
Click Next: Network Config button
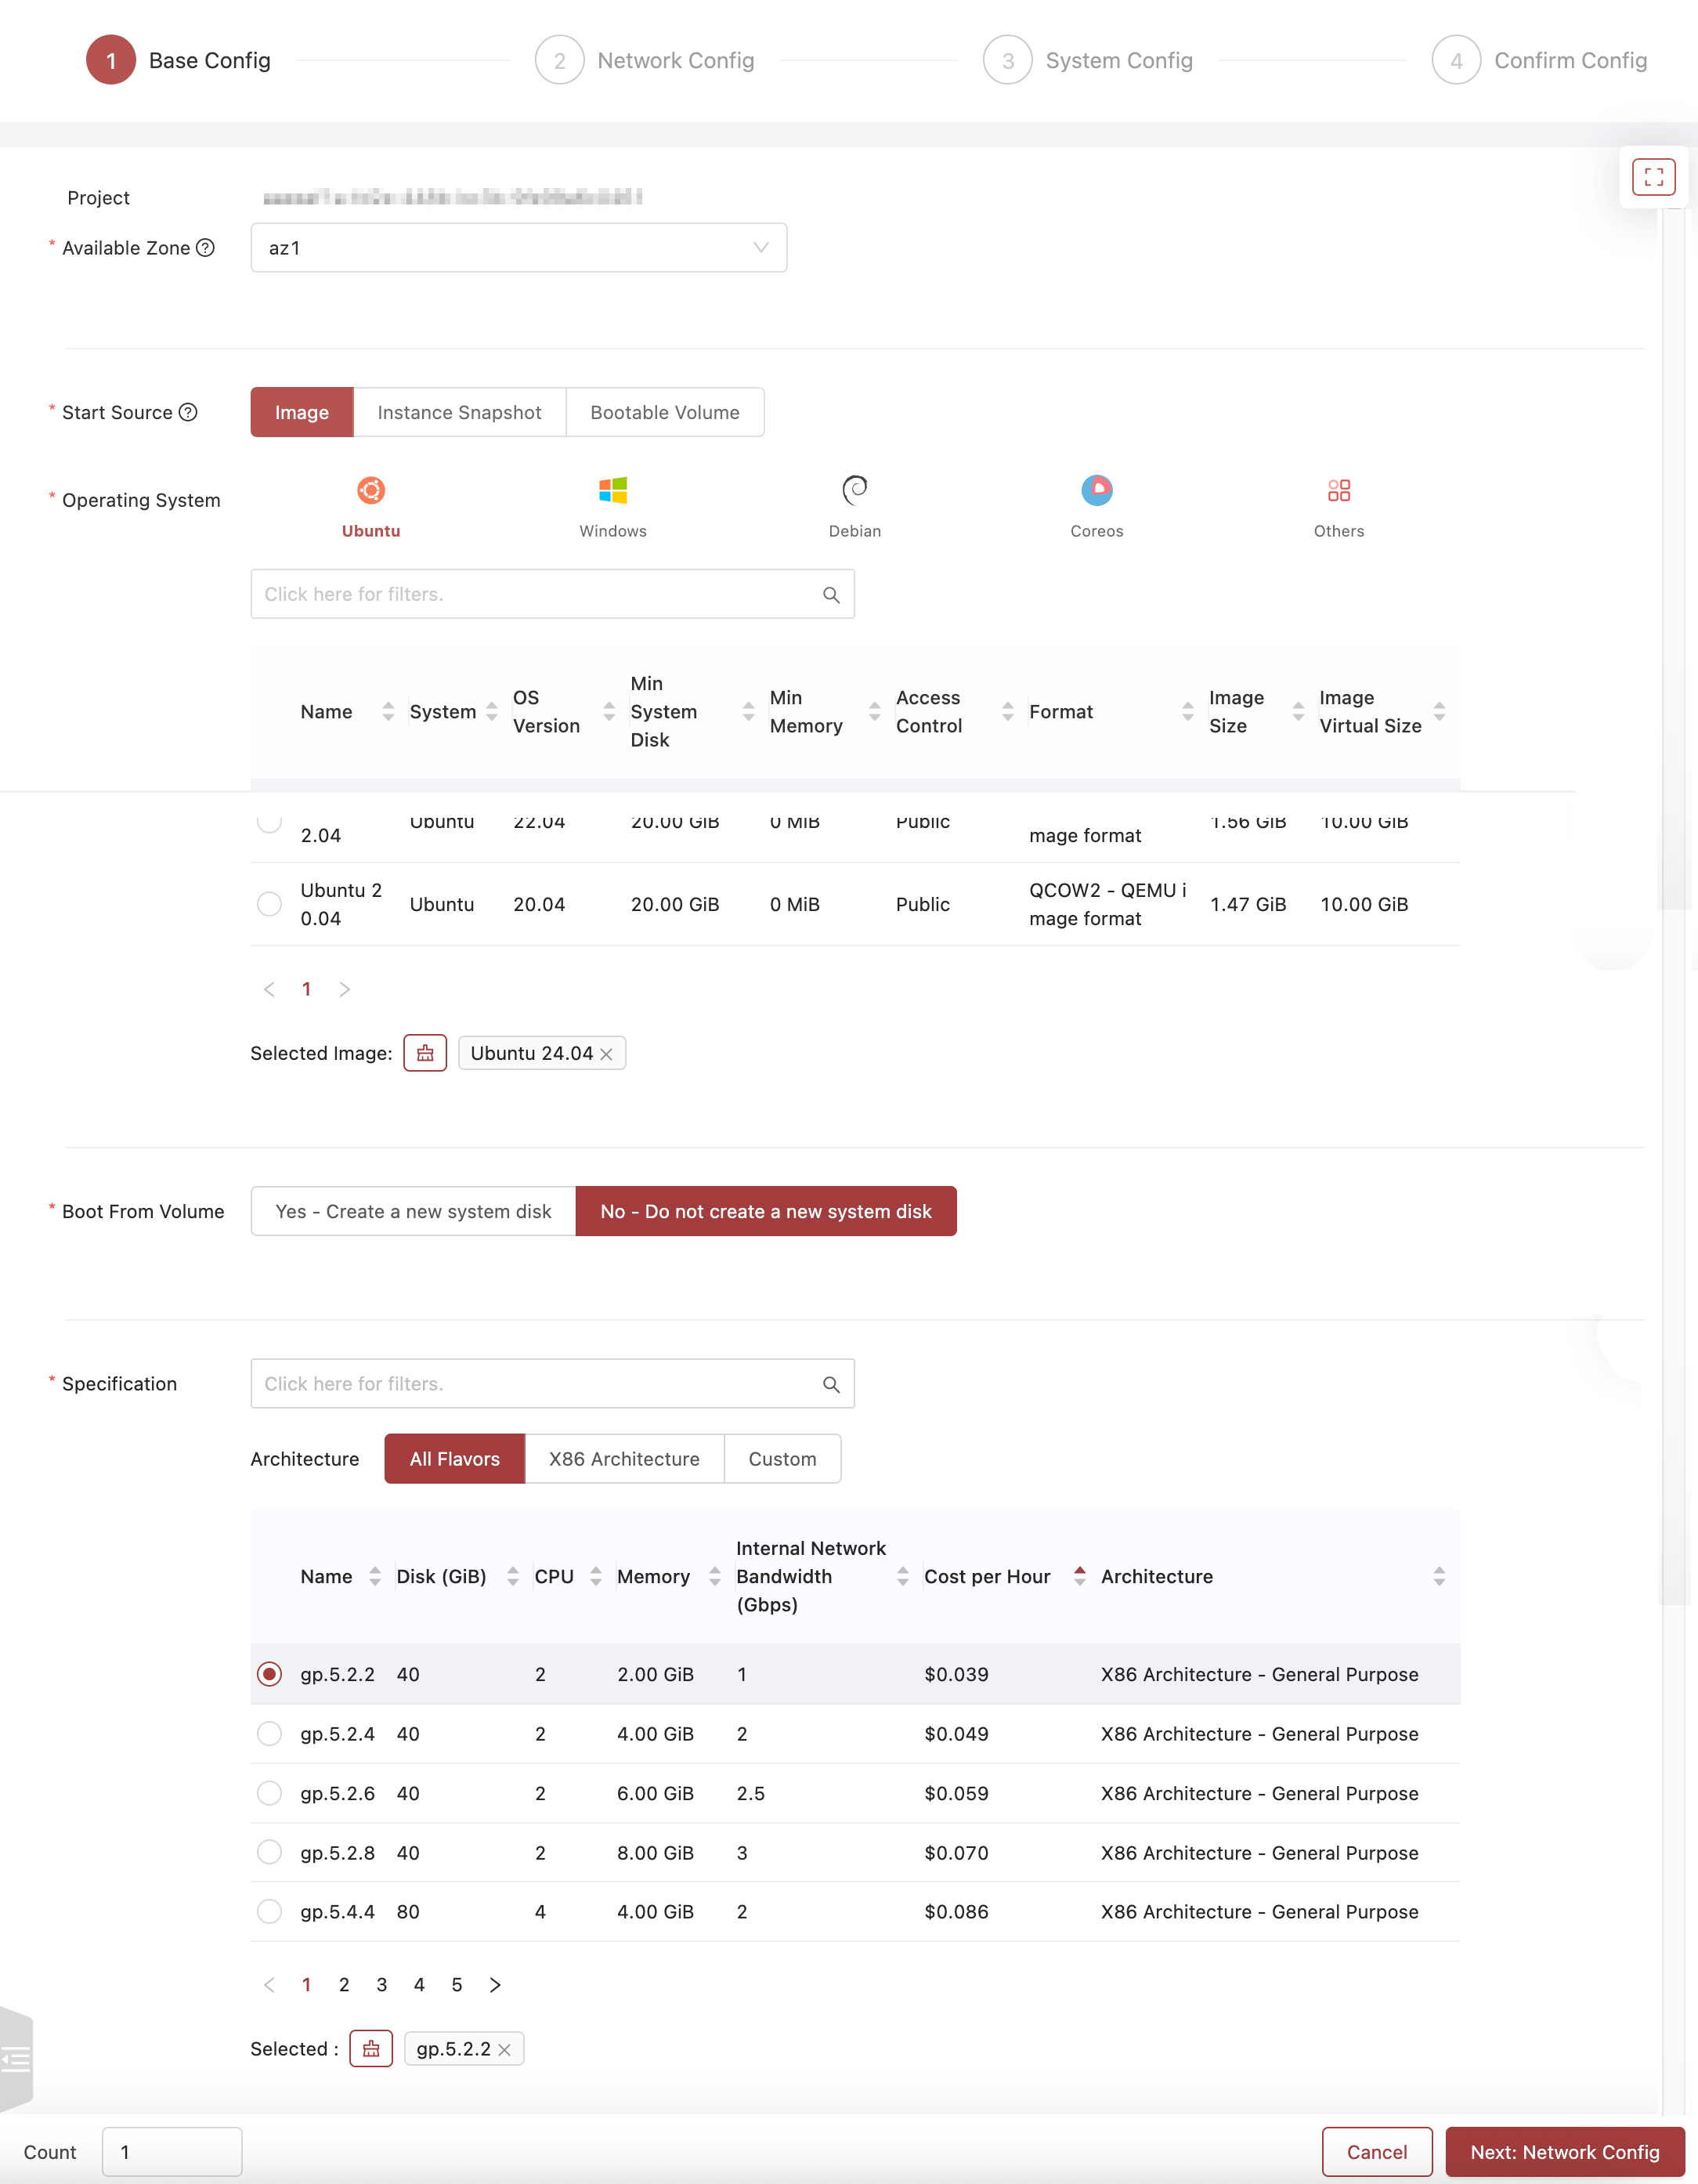tap(1564, 2152)
